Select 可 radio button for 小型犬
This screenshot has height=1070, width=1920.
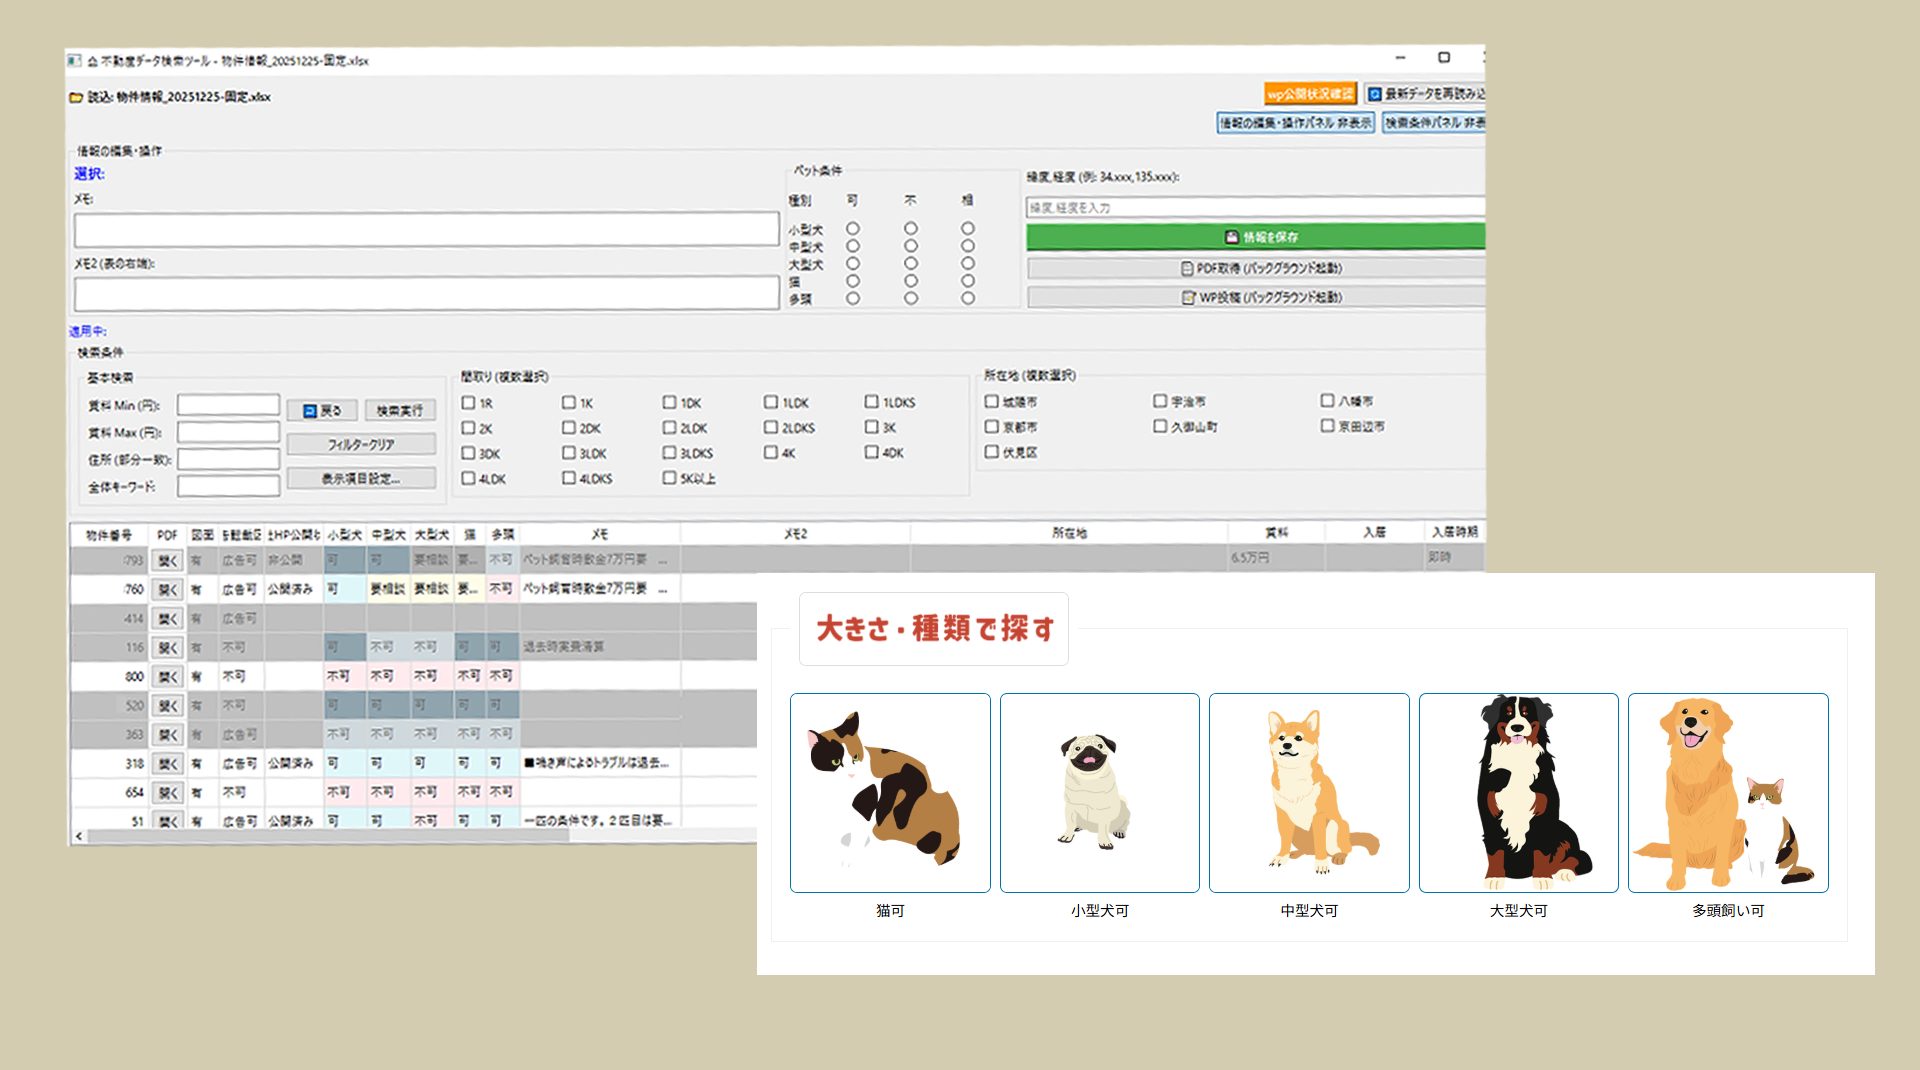(x=853, y=229)
